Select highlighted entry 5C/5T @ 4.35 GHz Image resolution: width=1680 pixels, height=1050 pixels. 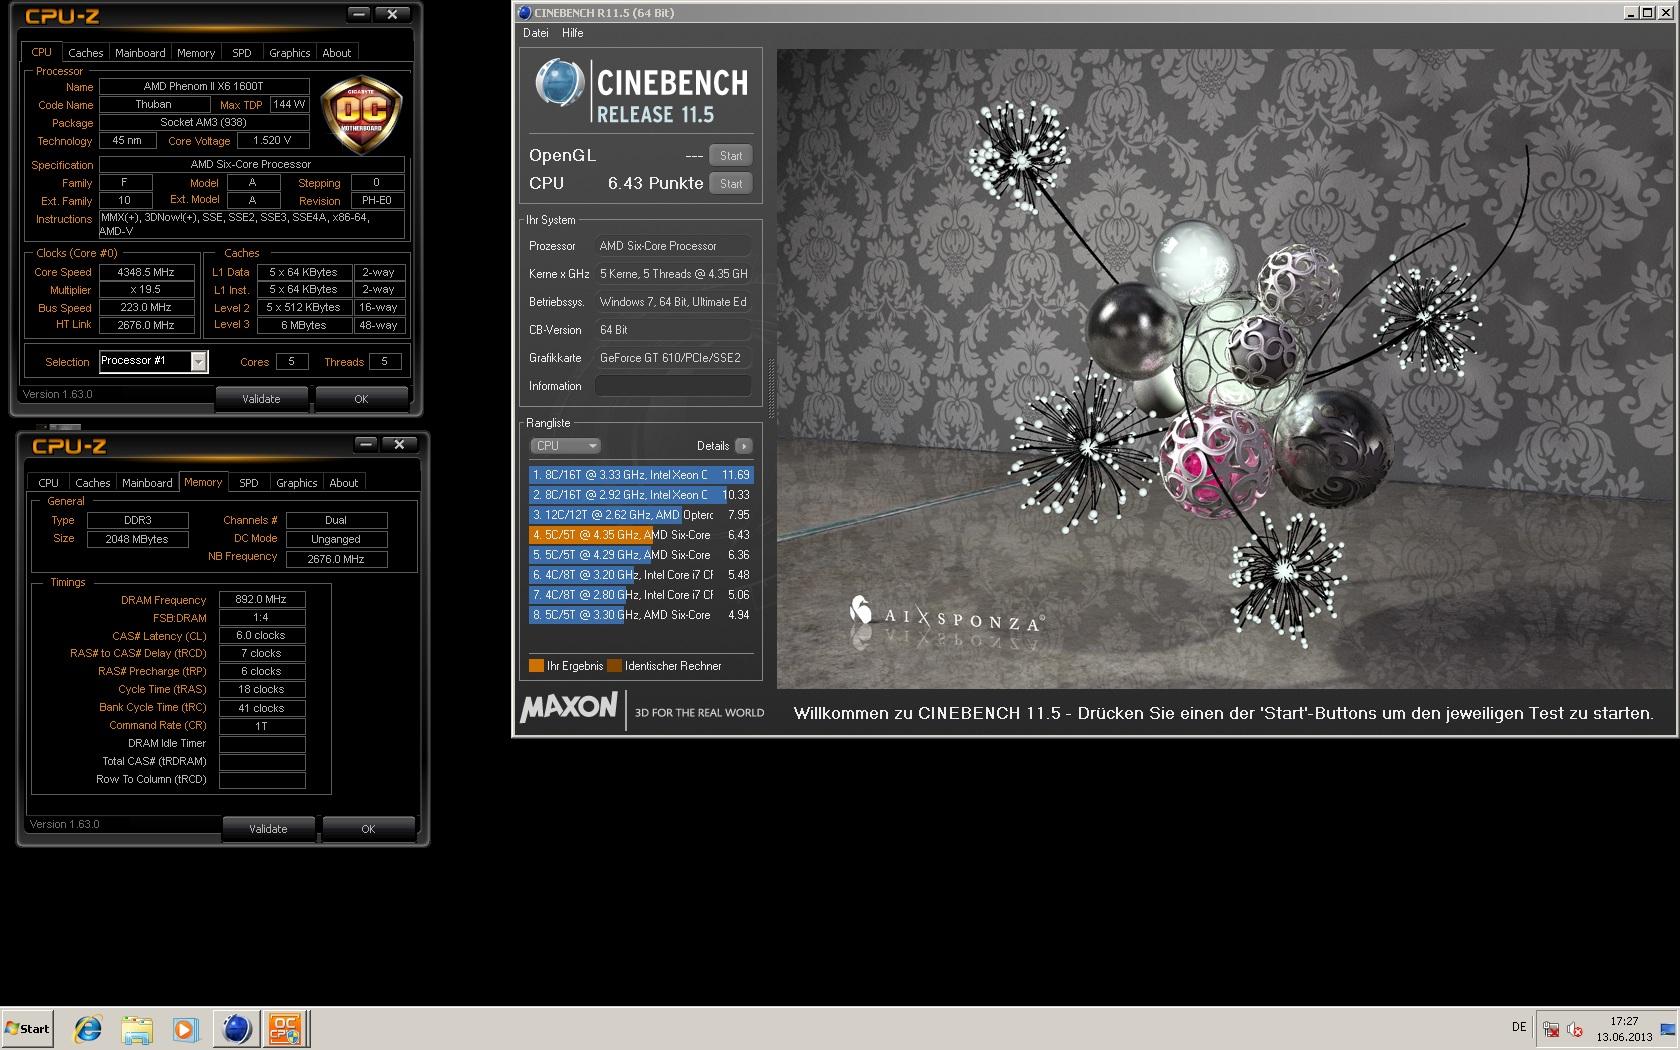point(641,535)
